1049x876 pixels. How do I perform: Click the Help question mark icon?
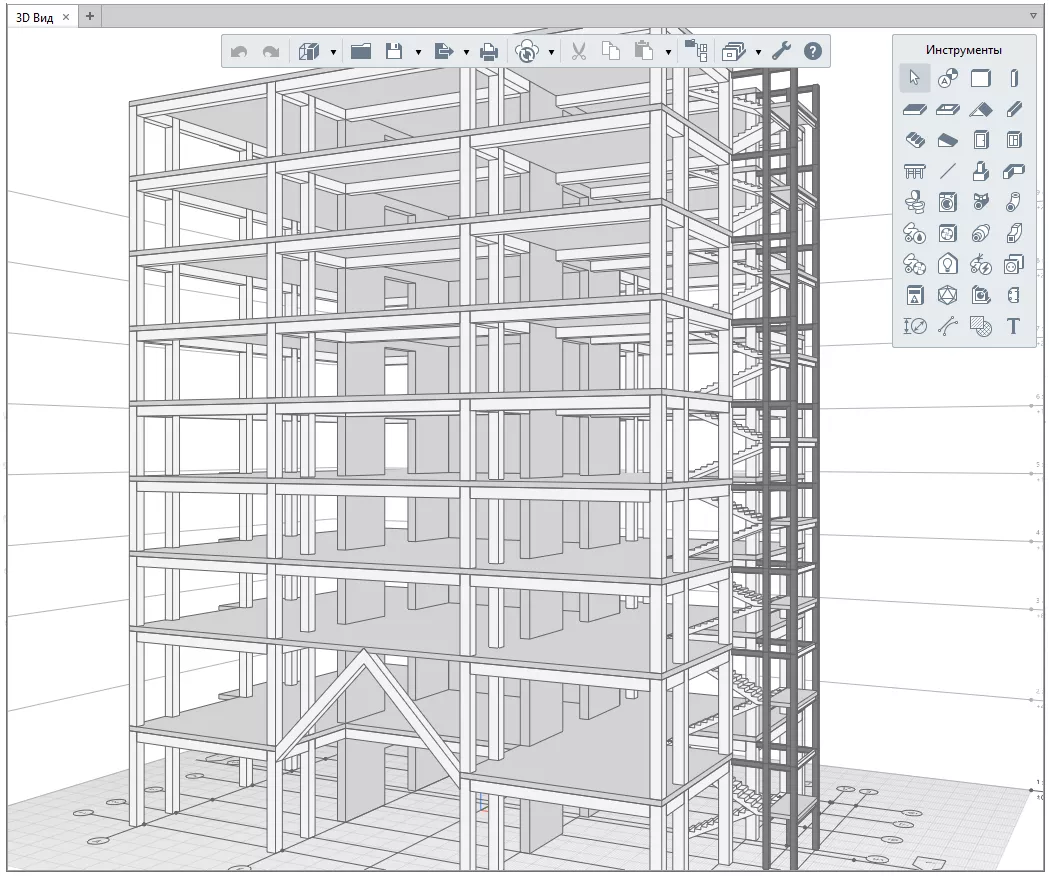813,51
